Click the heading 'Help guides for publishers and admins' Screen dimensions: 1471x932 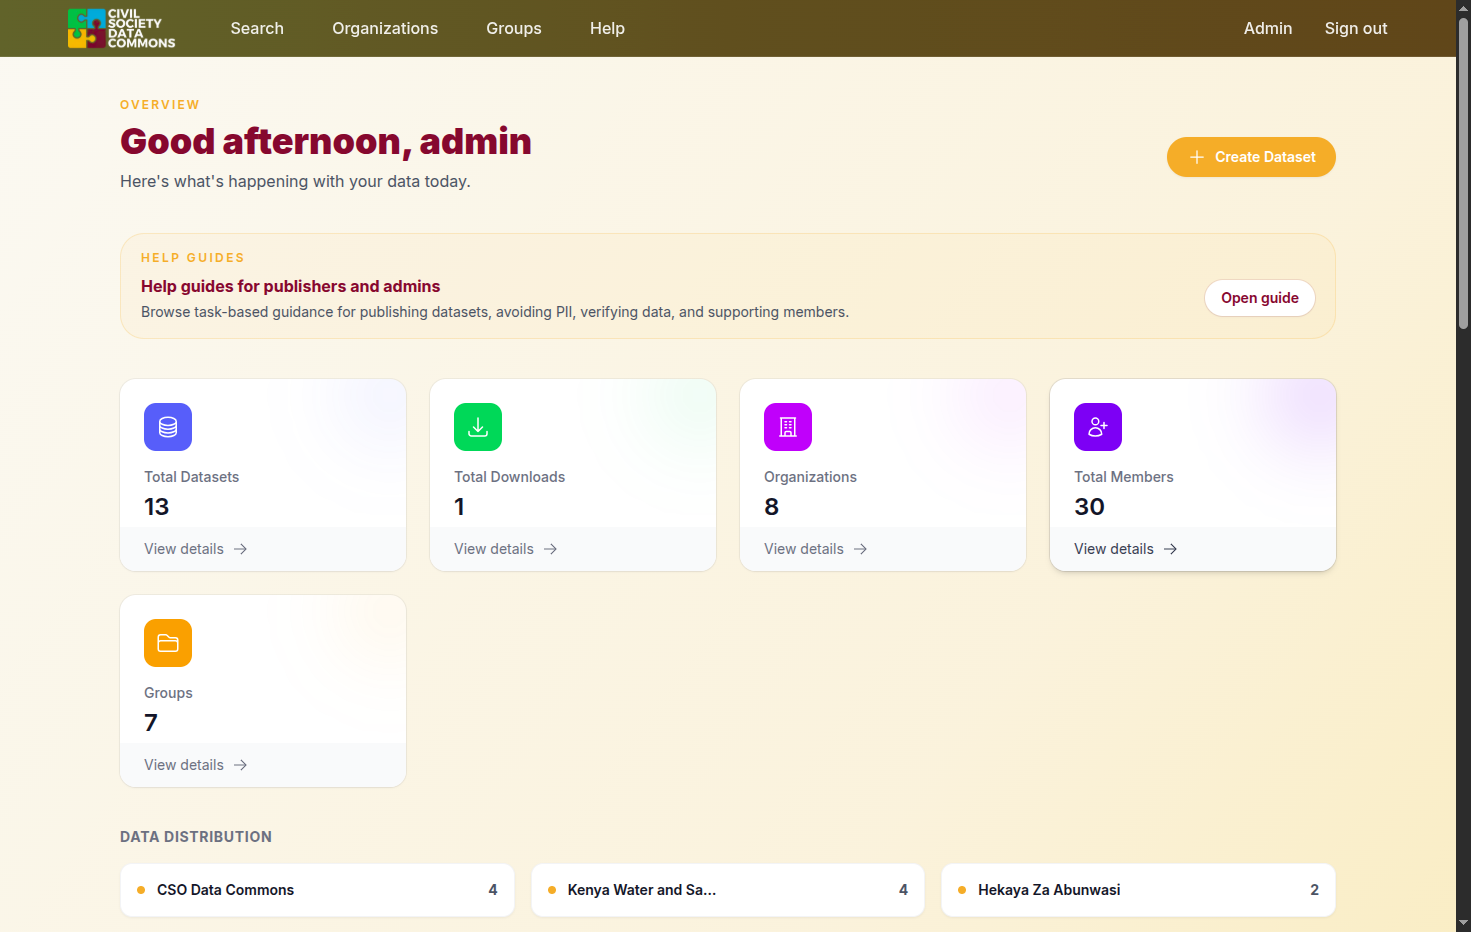click(x=291, y=286)
